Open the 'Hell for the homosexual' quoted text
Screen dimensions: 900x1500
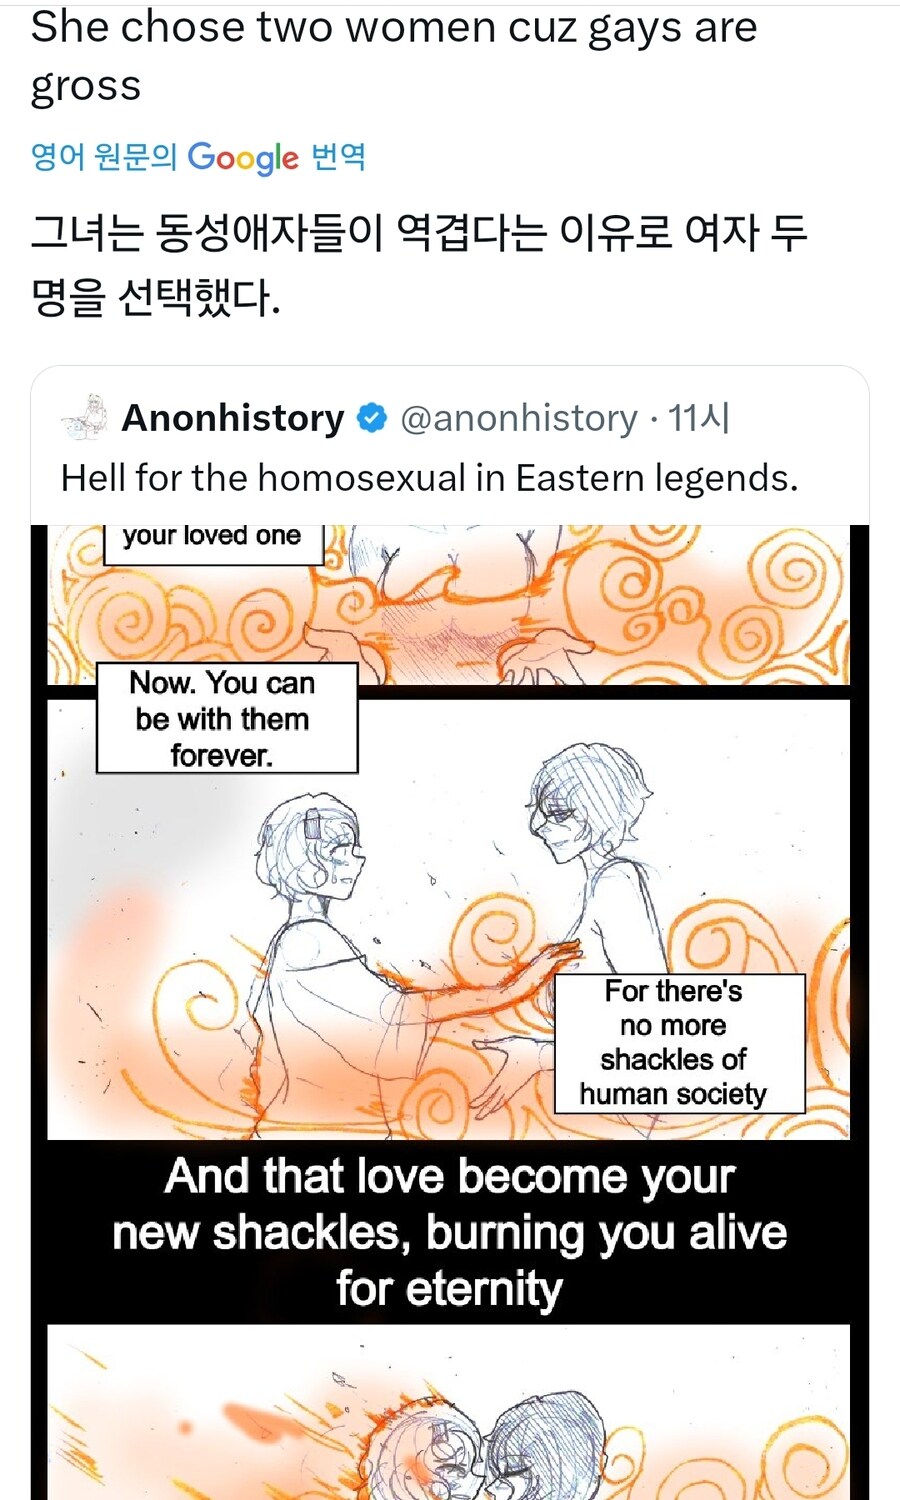click(x=430, y=478)
